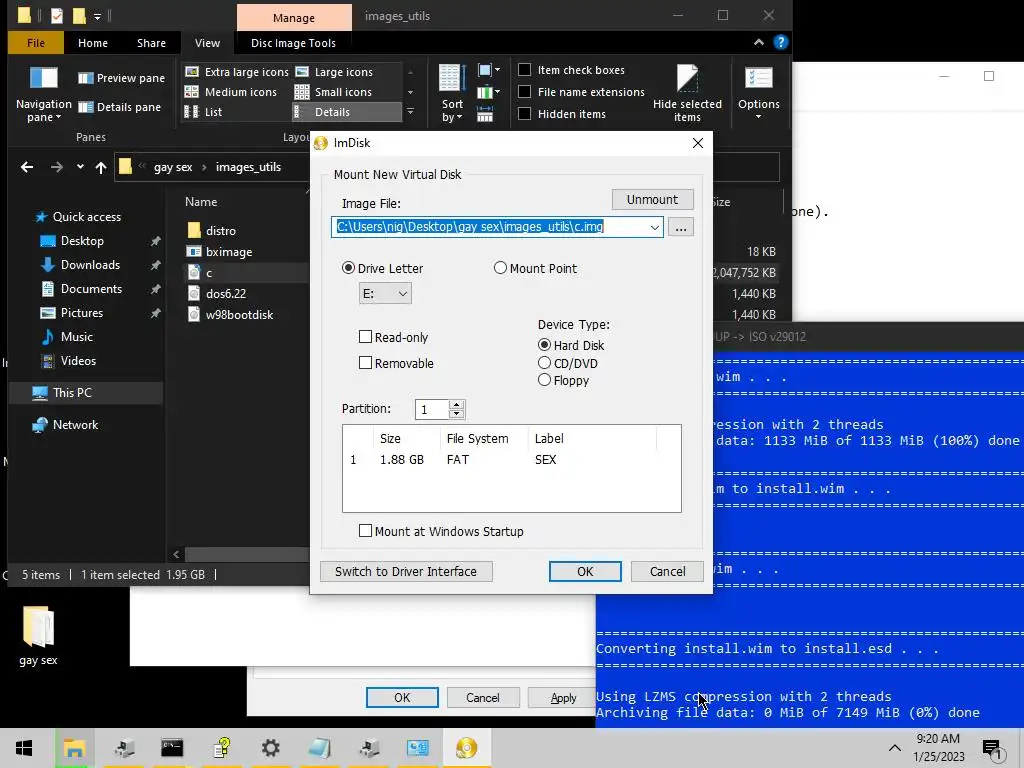Select the Details layout view

[x=346, y=112]
